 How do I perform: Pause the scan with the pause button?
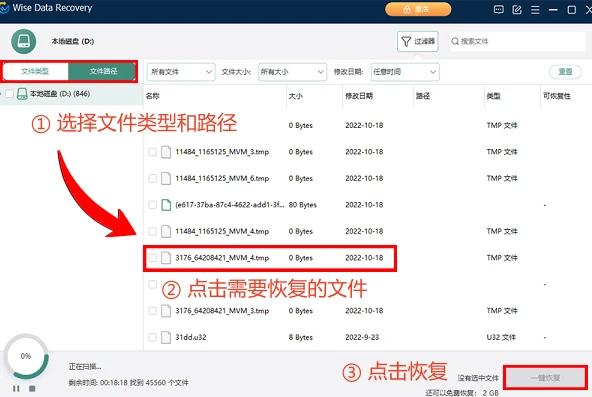click(16, 388)
